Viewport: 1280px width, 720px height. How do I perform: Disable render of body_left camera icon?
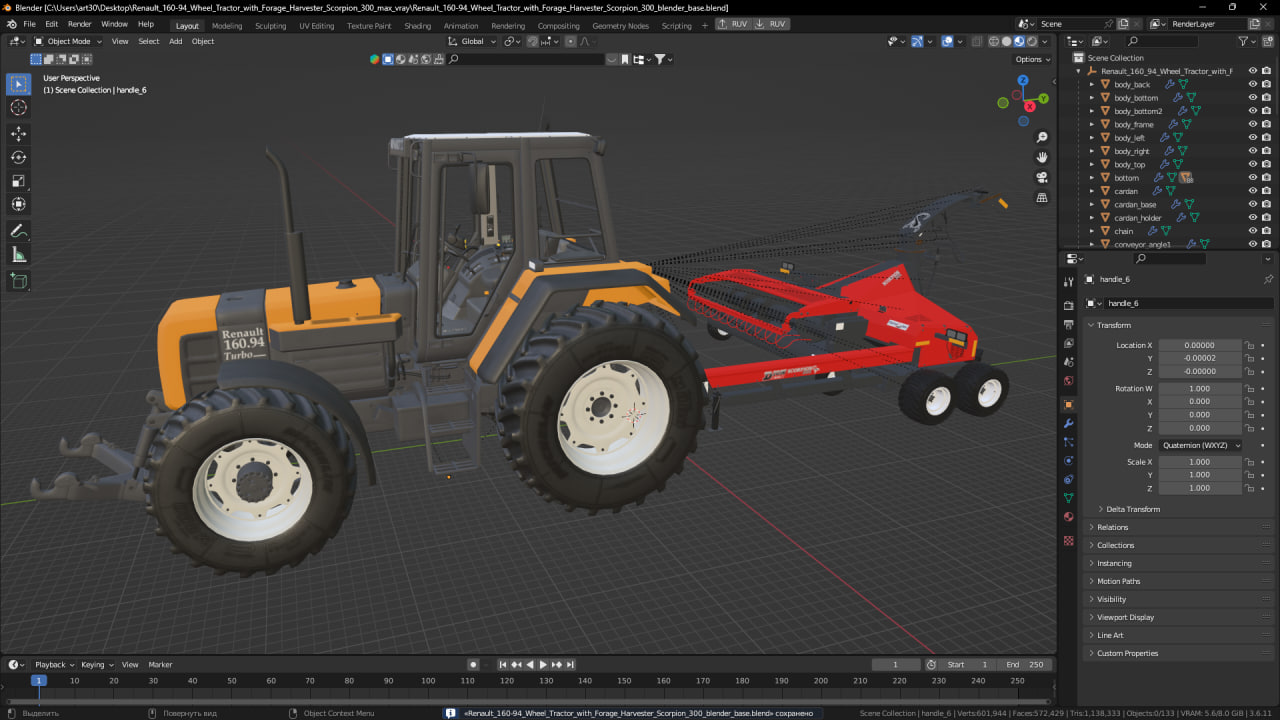pyautogui.click(x=1266, y=138)
